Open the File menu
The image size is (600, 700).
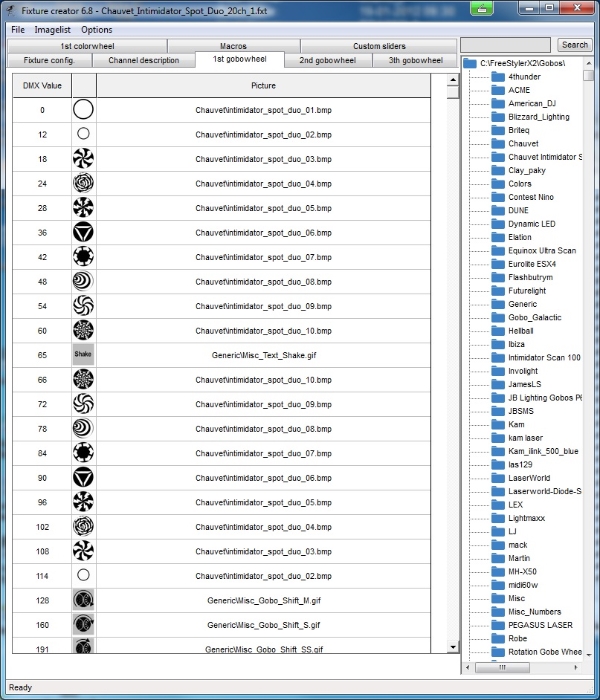pyautogui.click(x=18, y=30)
